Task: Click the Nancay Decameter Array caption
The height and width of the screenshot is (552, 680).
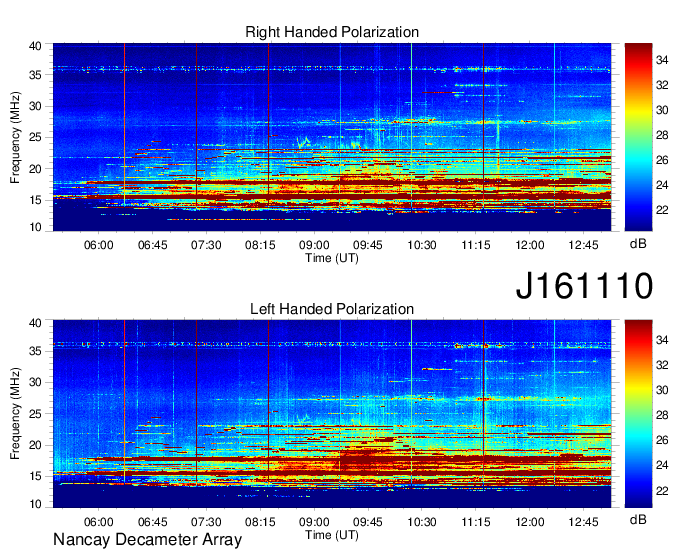Action: tap(147, 539)
